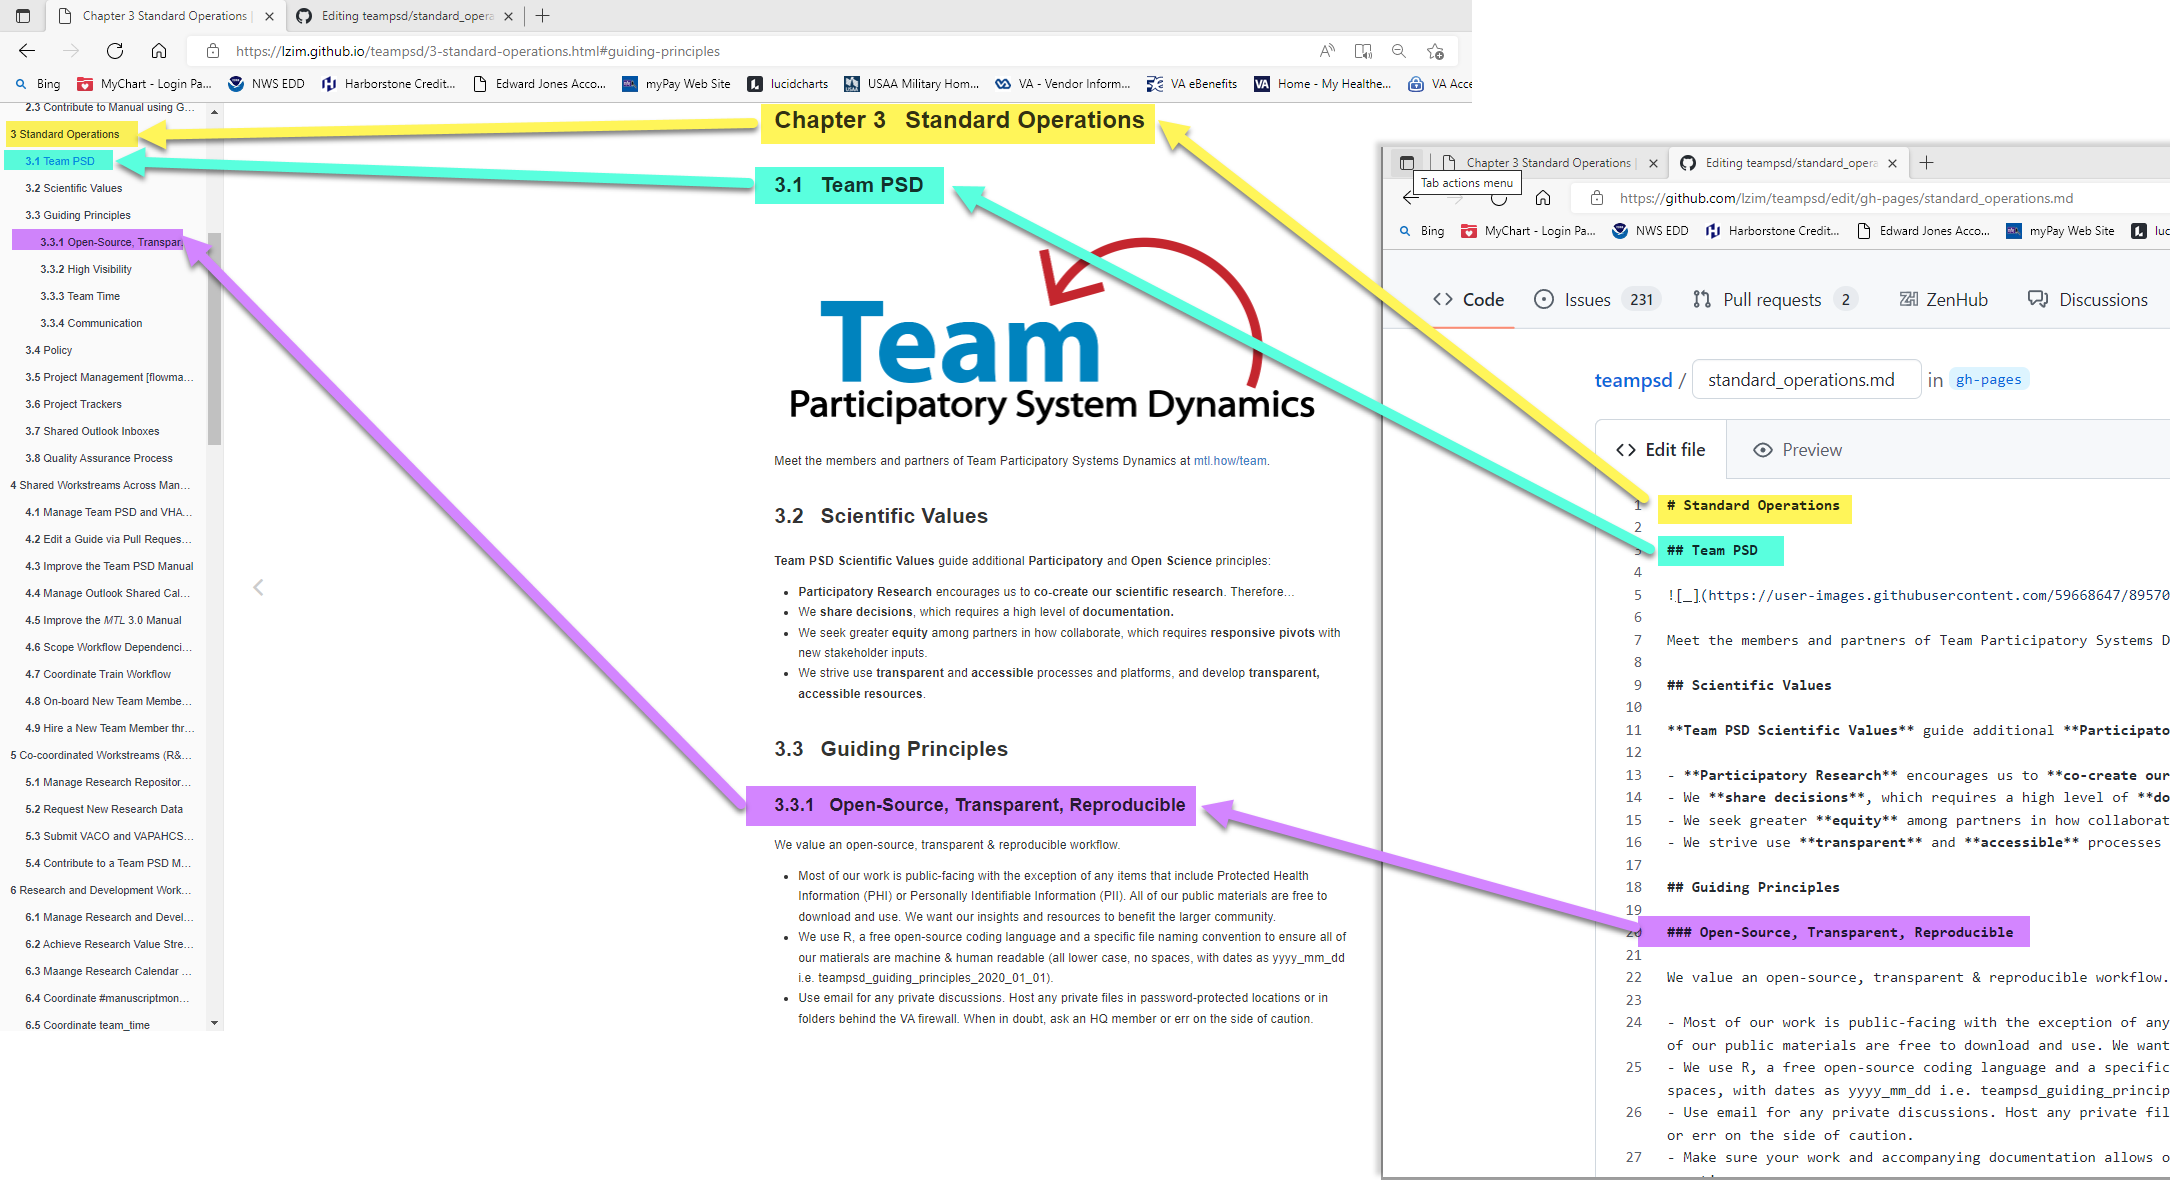Select 3.4 Policy in sidebar
This screenshot has width=2170, height=1180.
click(x=48, y=350)
